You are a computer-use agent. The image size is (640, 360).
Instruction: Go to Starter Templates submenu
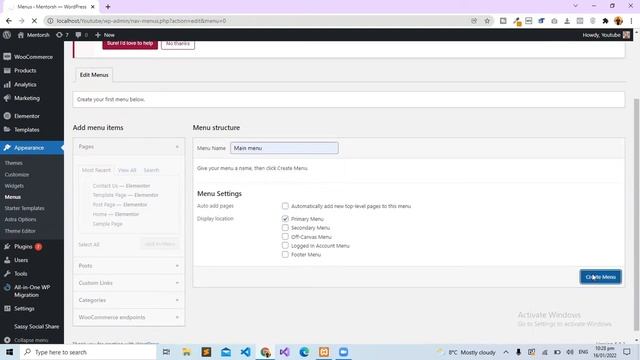tap(24, 208)
